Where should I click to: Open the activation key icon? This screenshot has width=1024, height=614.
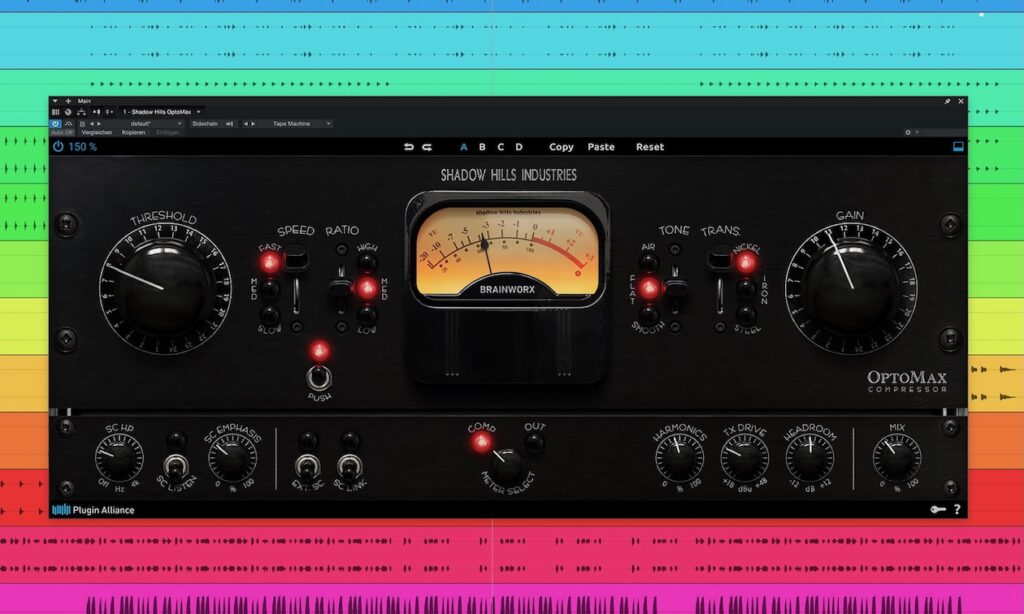click(938, 509)
